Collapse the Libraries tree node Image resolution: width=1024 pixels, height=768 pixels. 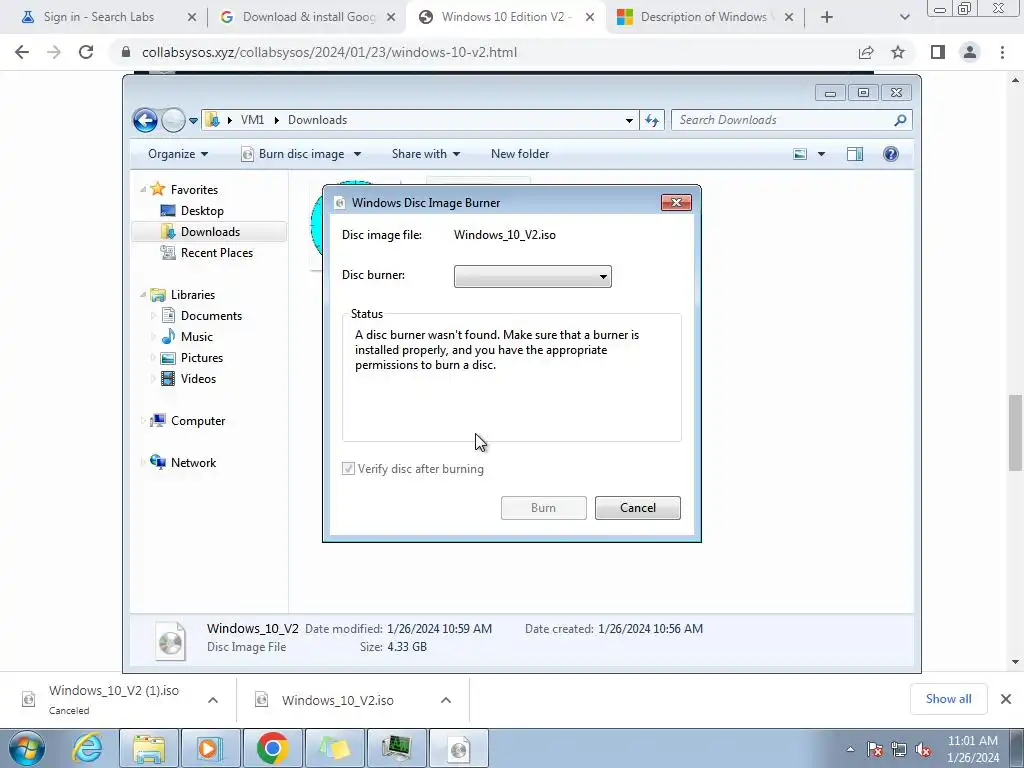pos(143,295)
